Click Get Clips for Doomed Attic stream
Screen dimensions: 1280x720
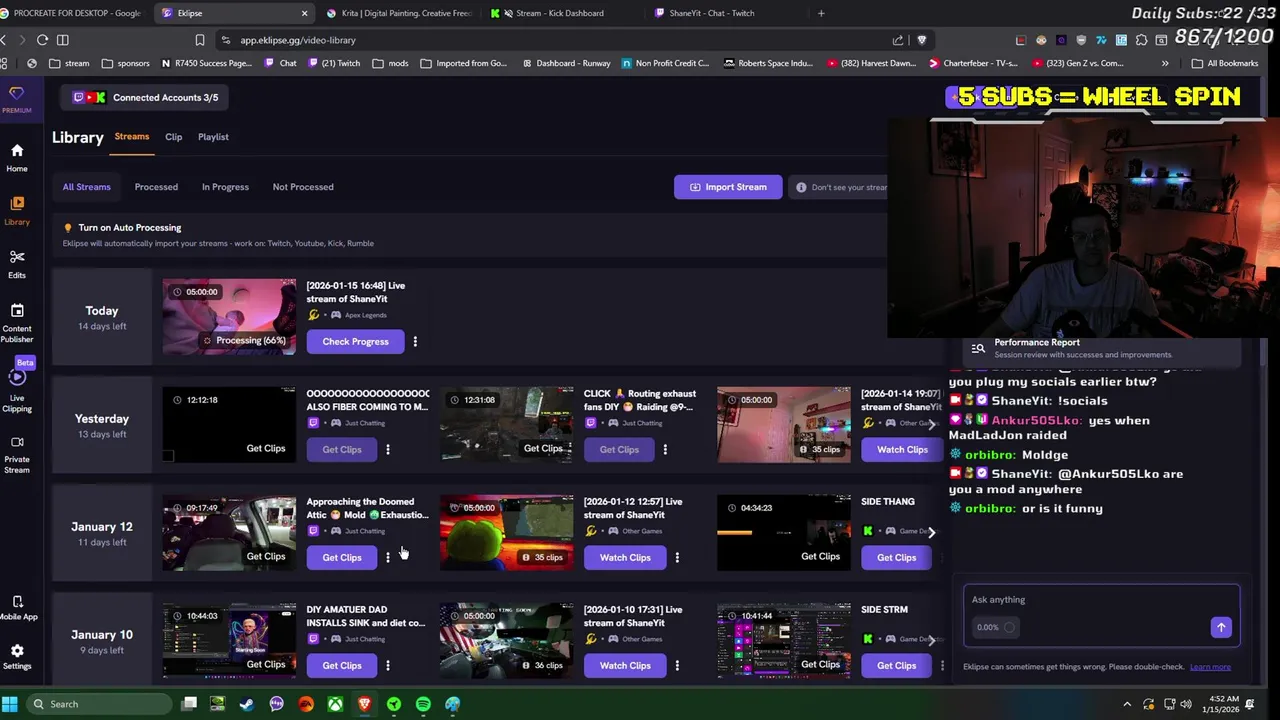coord(342,558)
